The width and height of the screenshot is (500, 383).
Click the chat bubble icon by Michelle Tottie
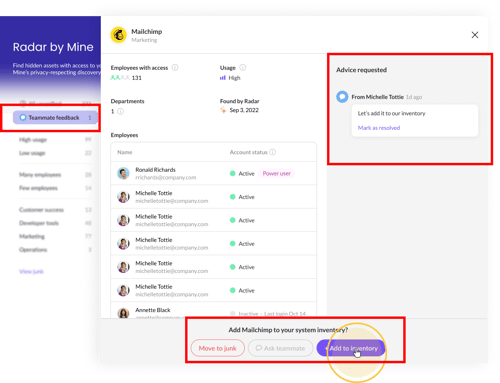(342, 97)
